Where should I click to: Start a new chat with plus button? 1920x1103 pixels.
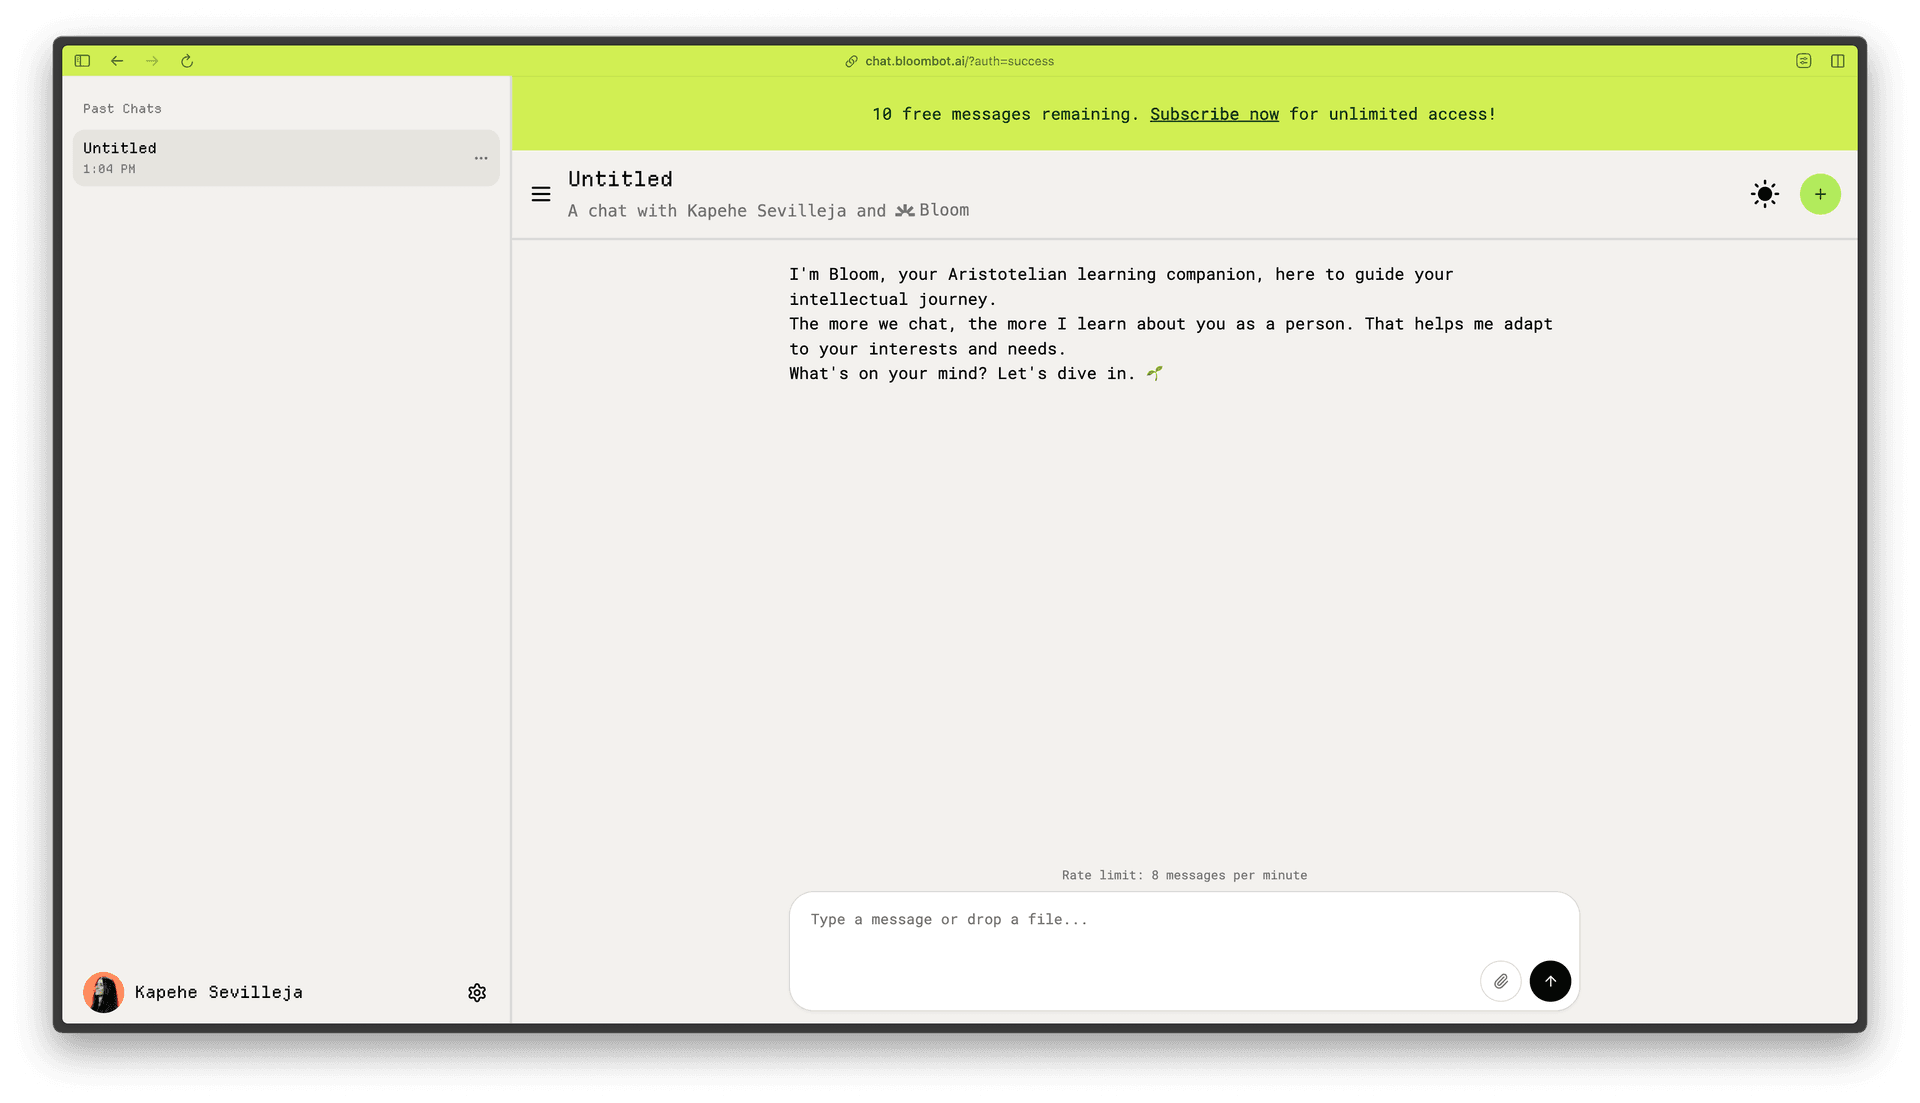point(1820,194)
